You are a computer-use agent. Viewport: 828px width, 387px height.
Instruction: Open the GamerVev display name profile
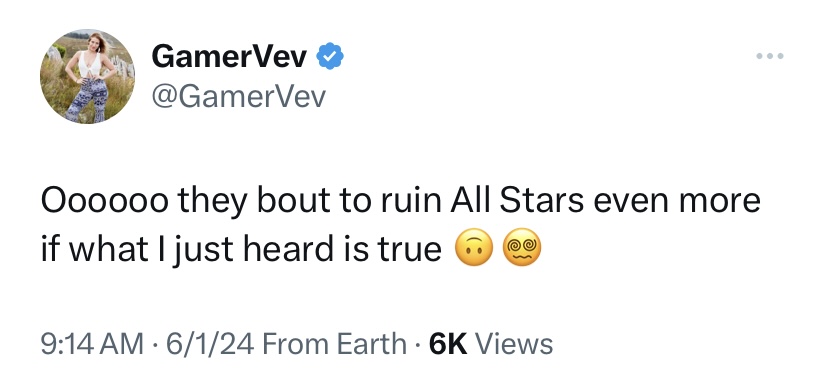click(x=229, y=56)
